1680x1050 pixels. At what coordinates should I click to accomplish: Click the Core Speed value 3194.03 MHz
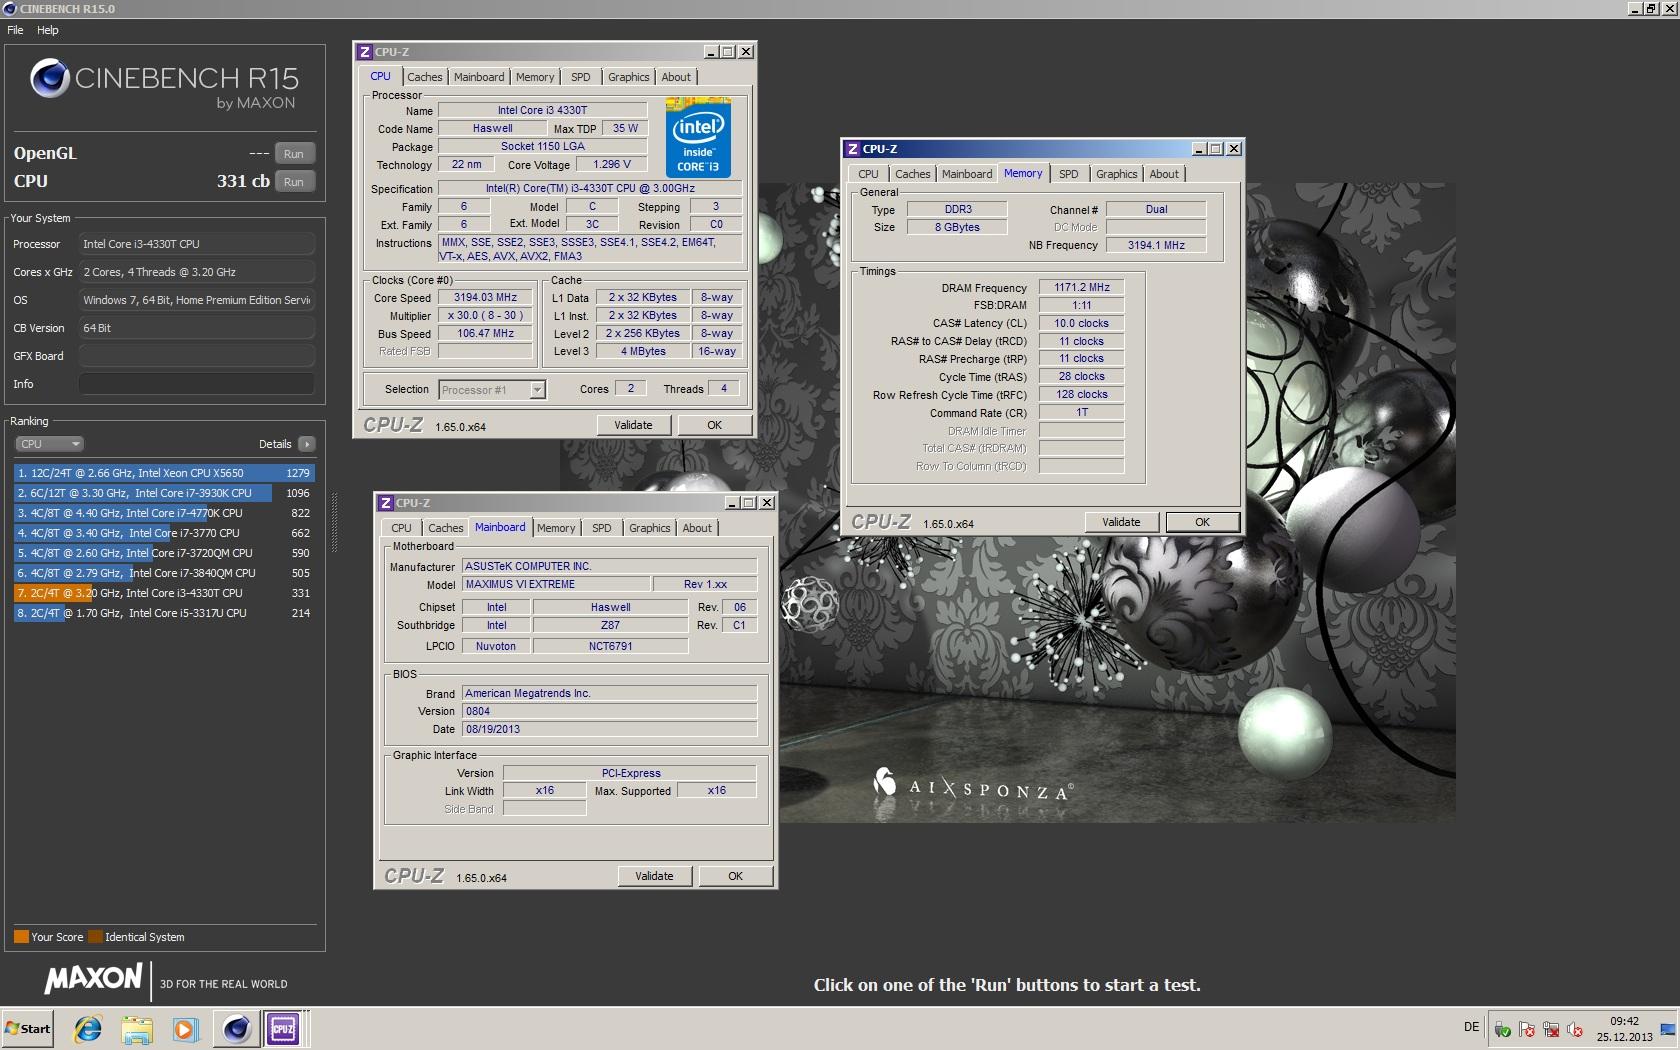point(486,298)
